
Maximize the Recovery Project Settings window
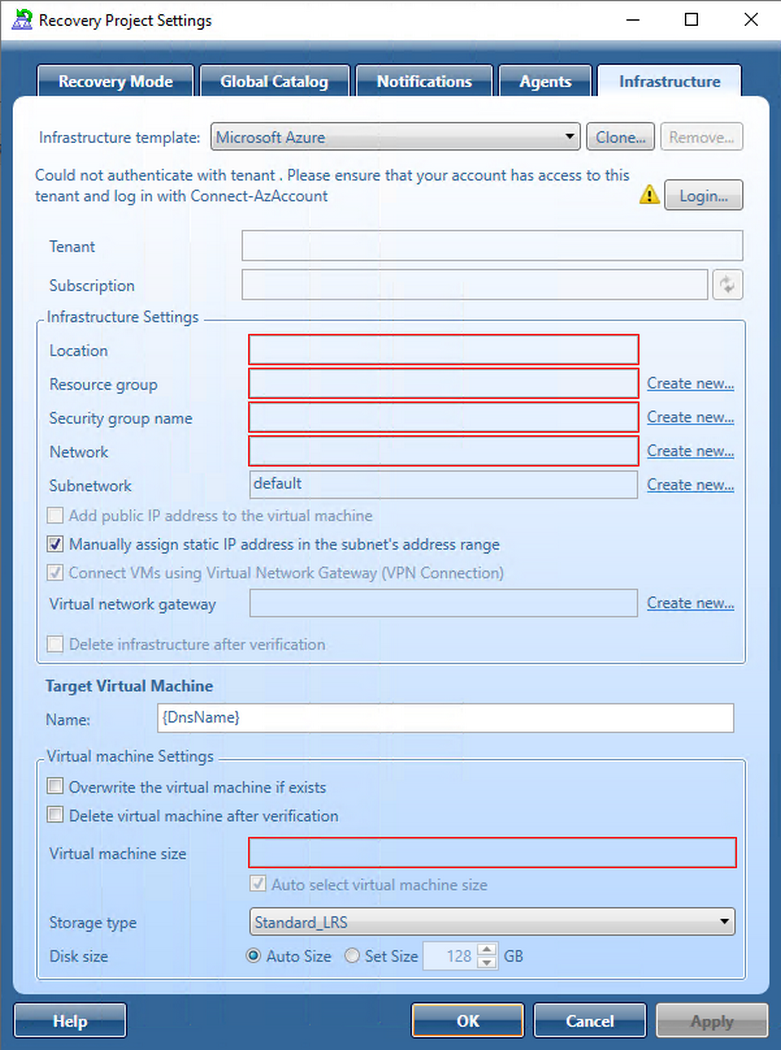691,19
